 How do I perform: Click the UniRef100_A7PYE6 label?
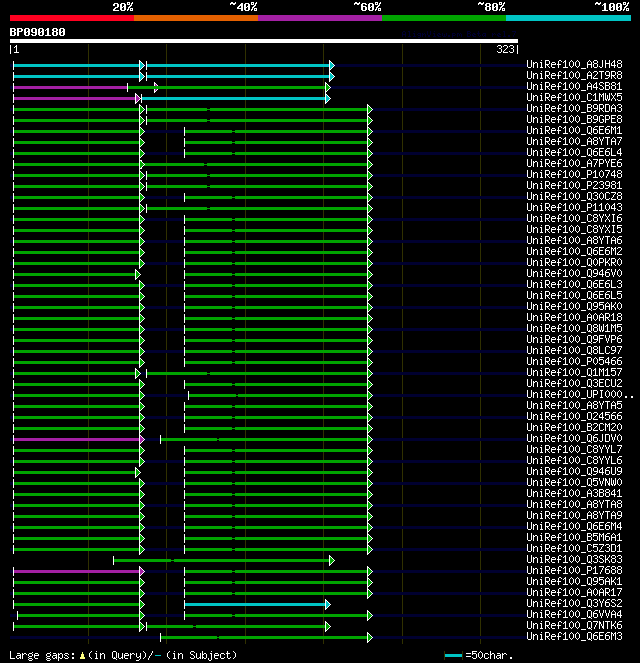(574, 163)
